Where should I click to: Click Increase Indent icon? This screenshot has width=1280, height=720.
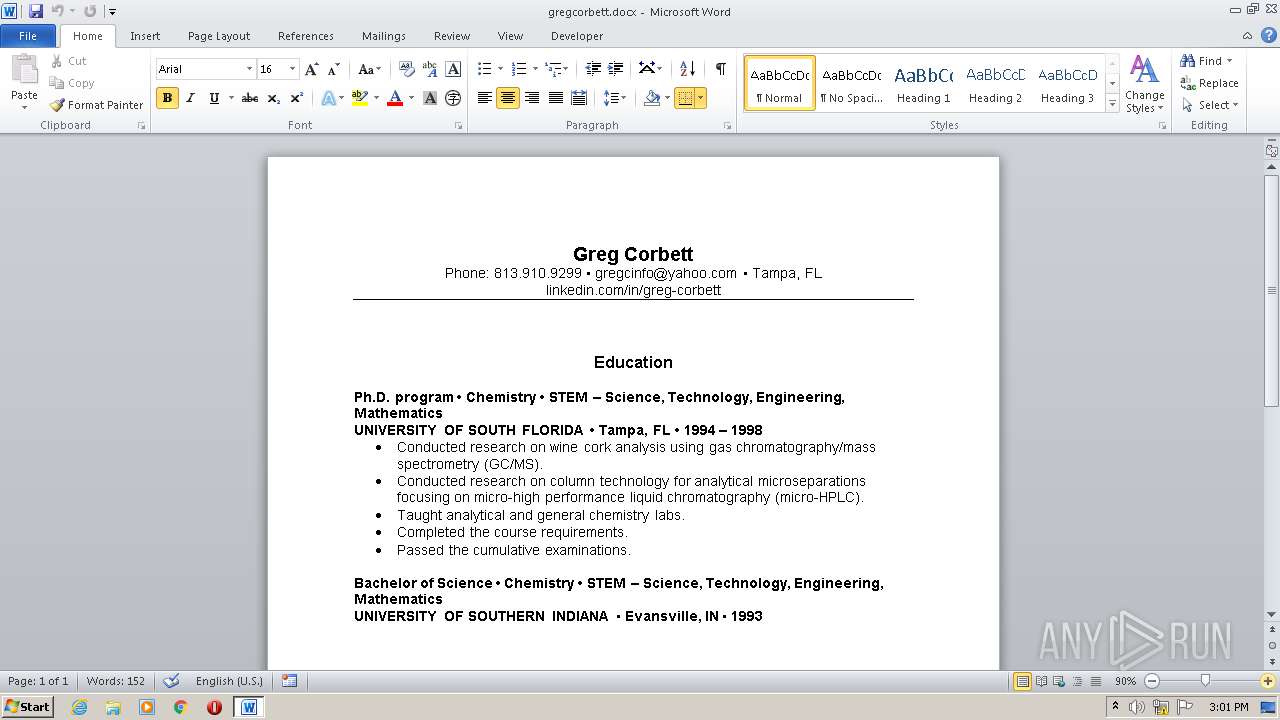616,69
